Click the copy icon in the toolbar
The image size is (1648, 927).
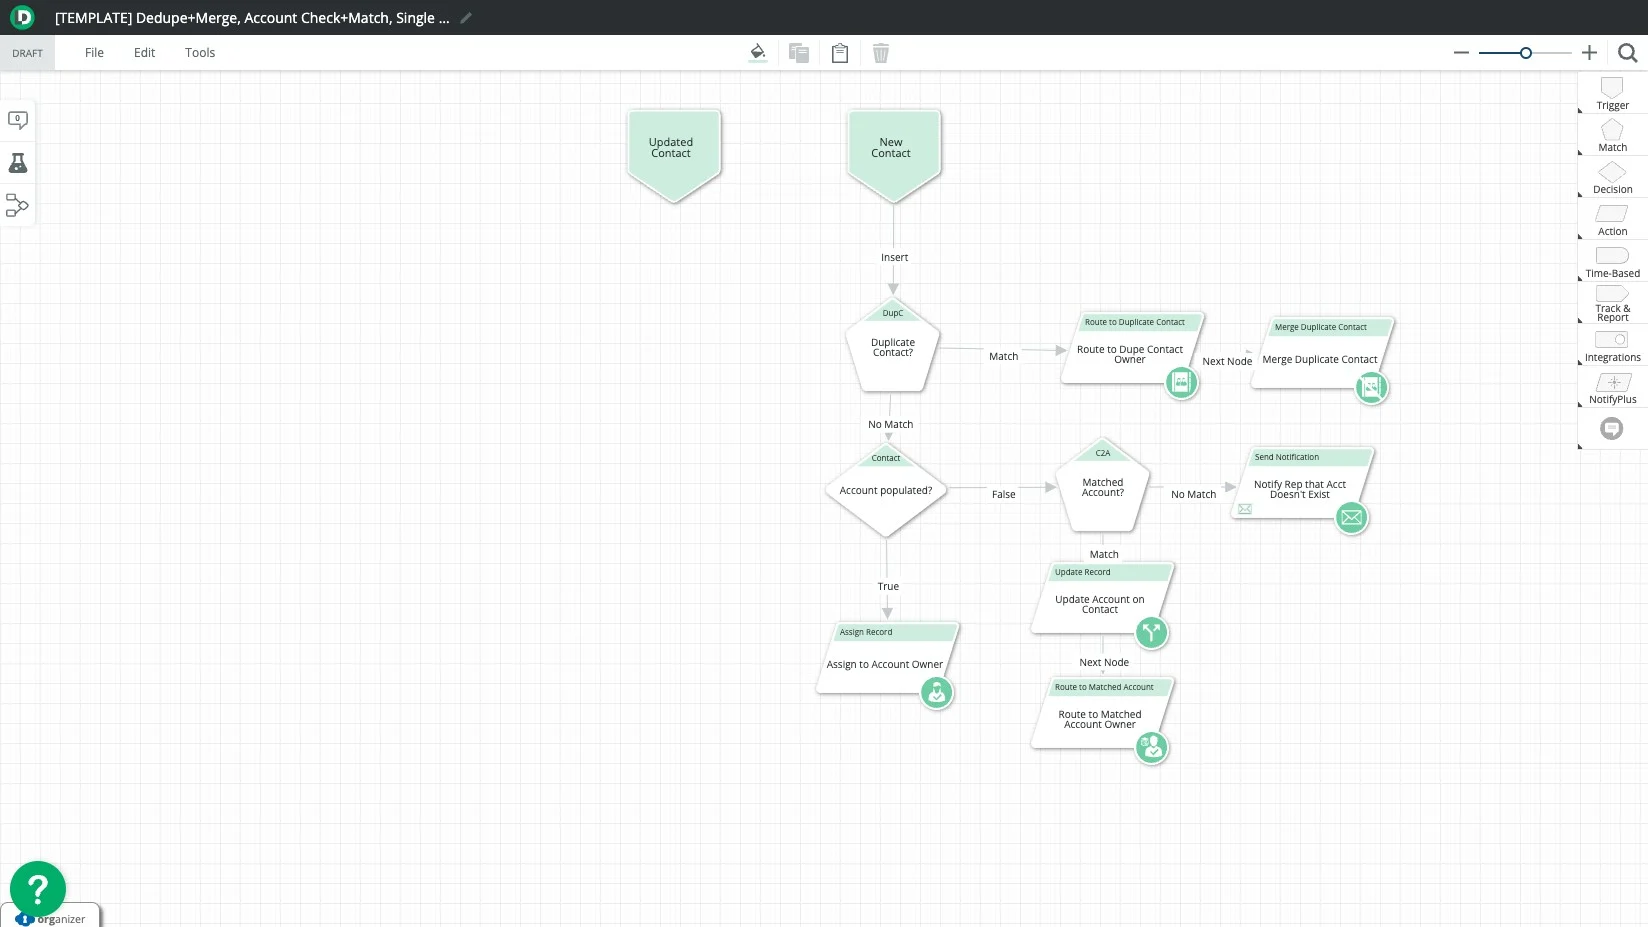(x=798, y=53)
